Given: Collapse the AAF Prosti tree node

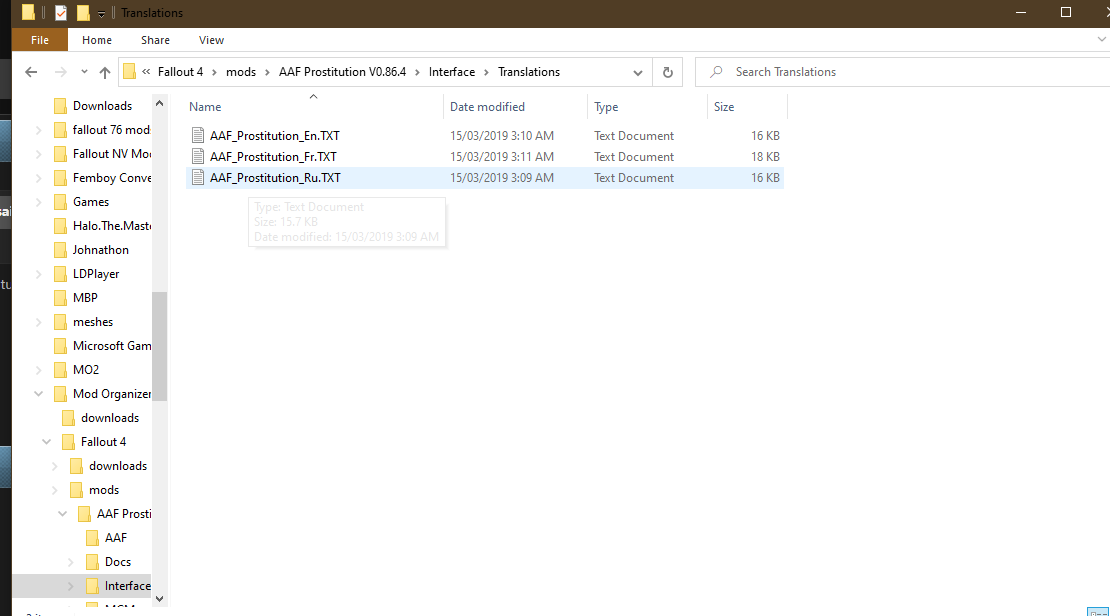Looking at the screenshot, I should 63,515.
